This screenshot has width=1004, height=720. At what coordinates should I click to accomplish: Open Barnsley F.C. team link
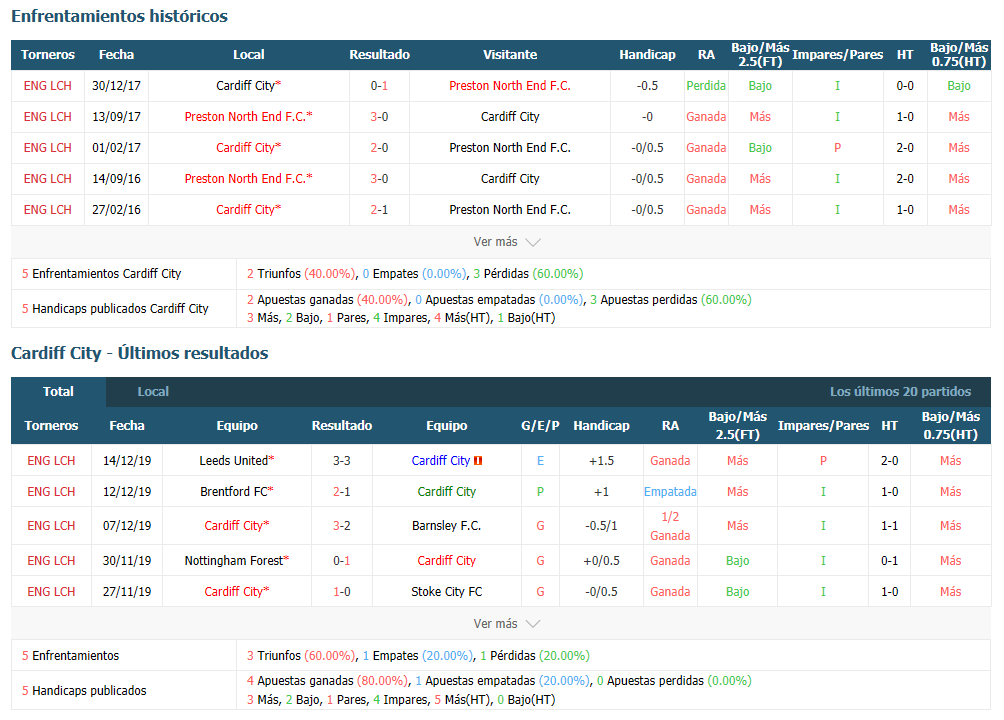pyautogui.click(x=446, y=526)
